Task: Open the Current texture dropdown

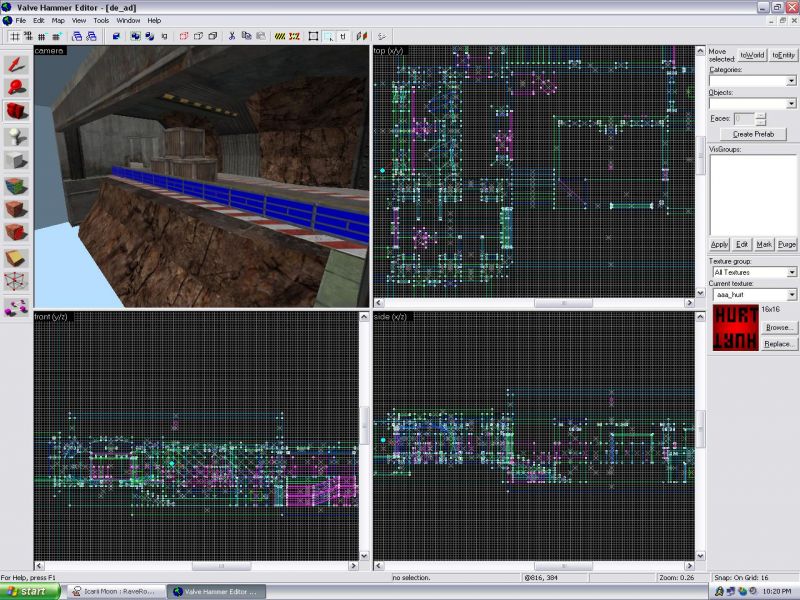Action: click(791, 295)
